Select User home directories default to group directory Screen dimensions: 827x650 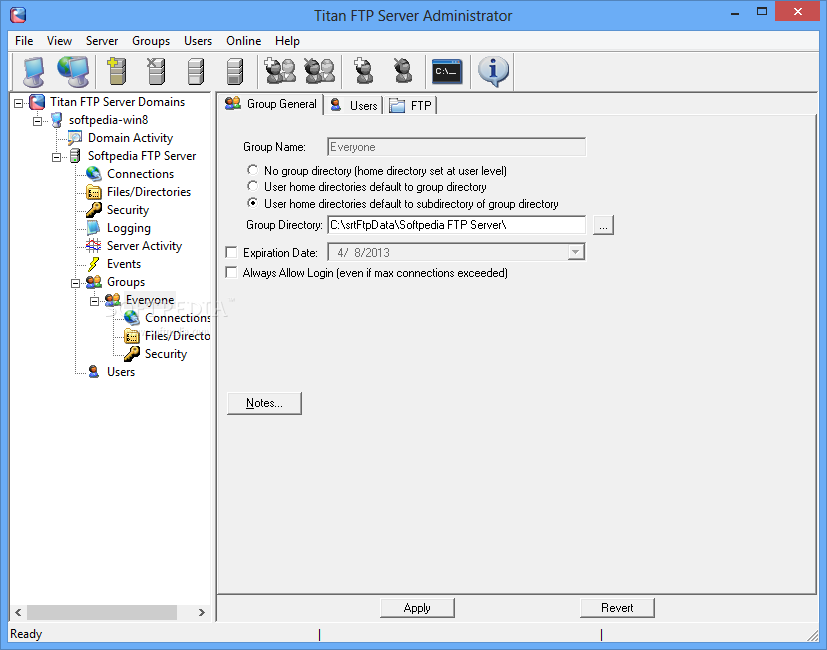pos(253,186)
